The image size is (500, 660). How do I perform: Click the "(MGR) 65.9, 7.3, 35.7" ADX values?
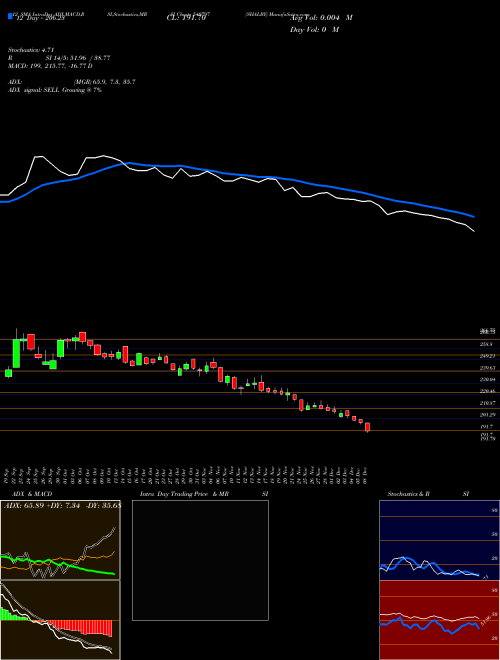pyautogui.click(x=104, y=82)
